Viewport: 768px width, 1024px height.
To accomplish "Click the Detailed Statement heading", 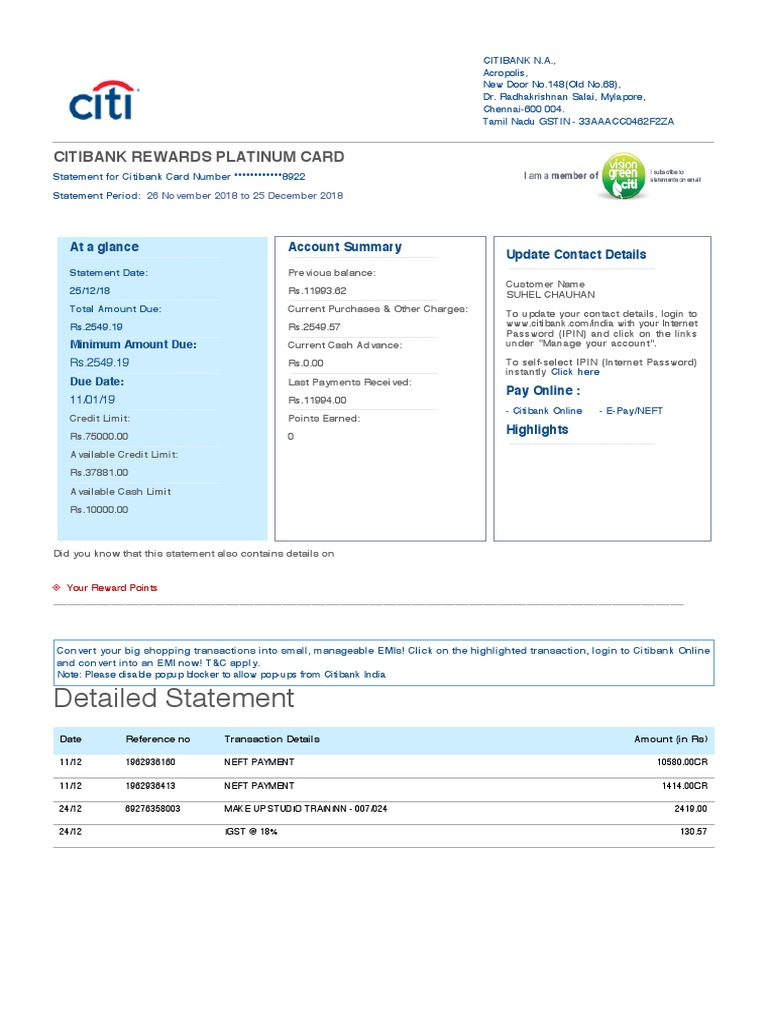I will [174, 698].
